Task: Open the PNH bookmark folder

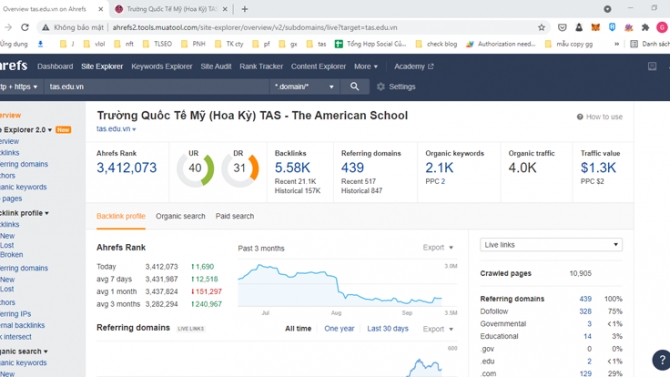Action: [x=193, y=44]
